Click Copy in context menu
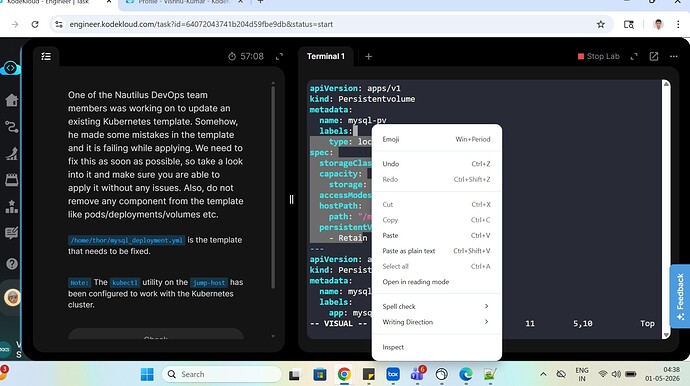690x386 pixels. point(437,220)
